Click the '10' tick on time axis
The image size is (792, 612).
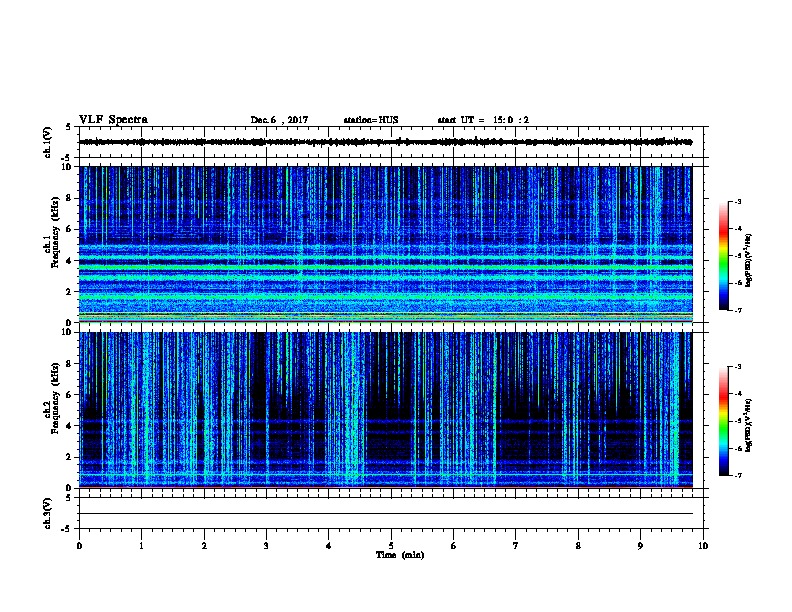click(703, 545)
